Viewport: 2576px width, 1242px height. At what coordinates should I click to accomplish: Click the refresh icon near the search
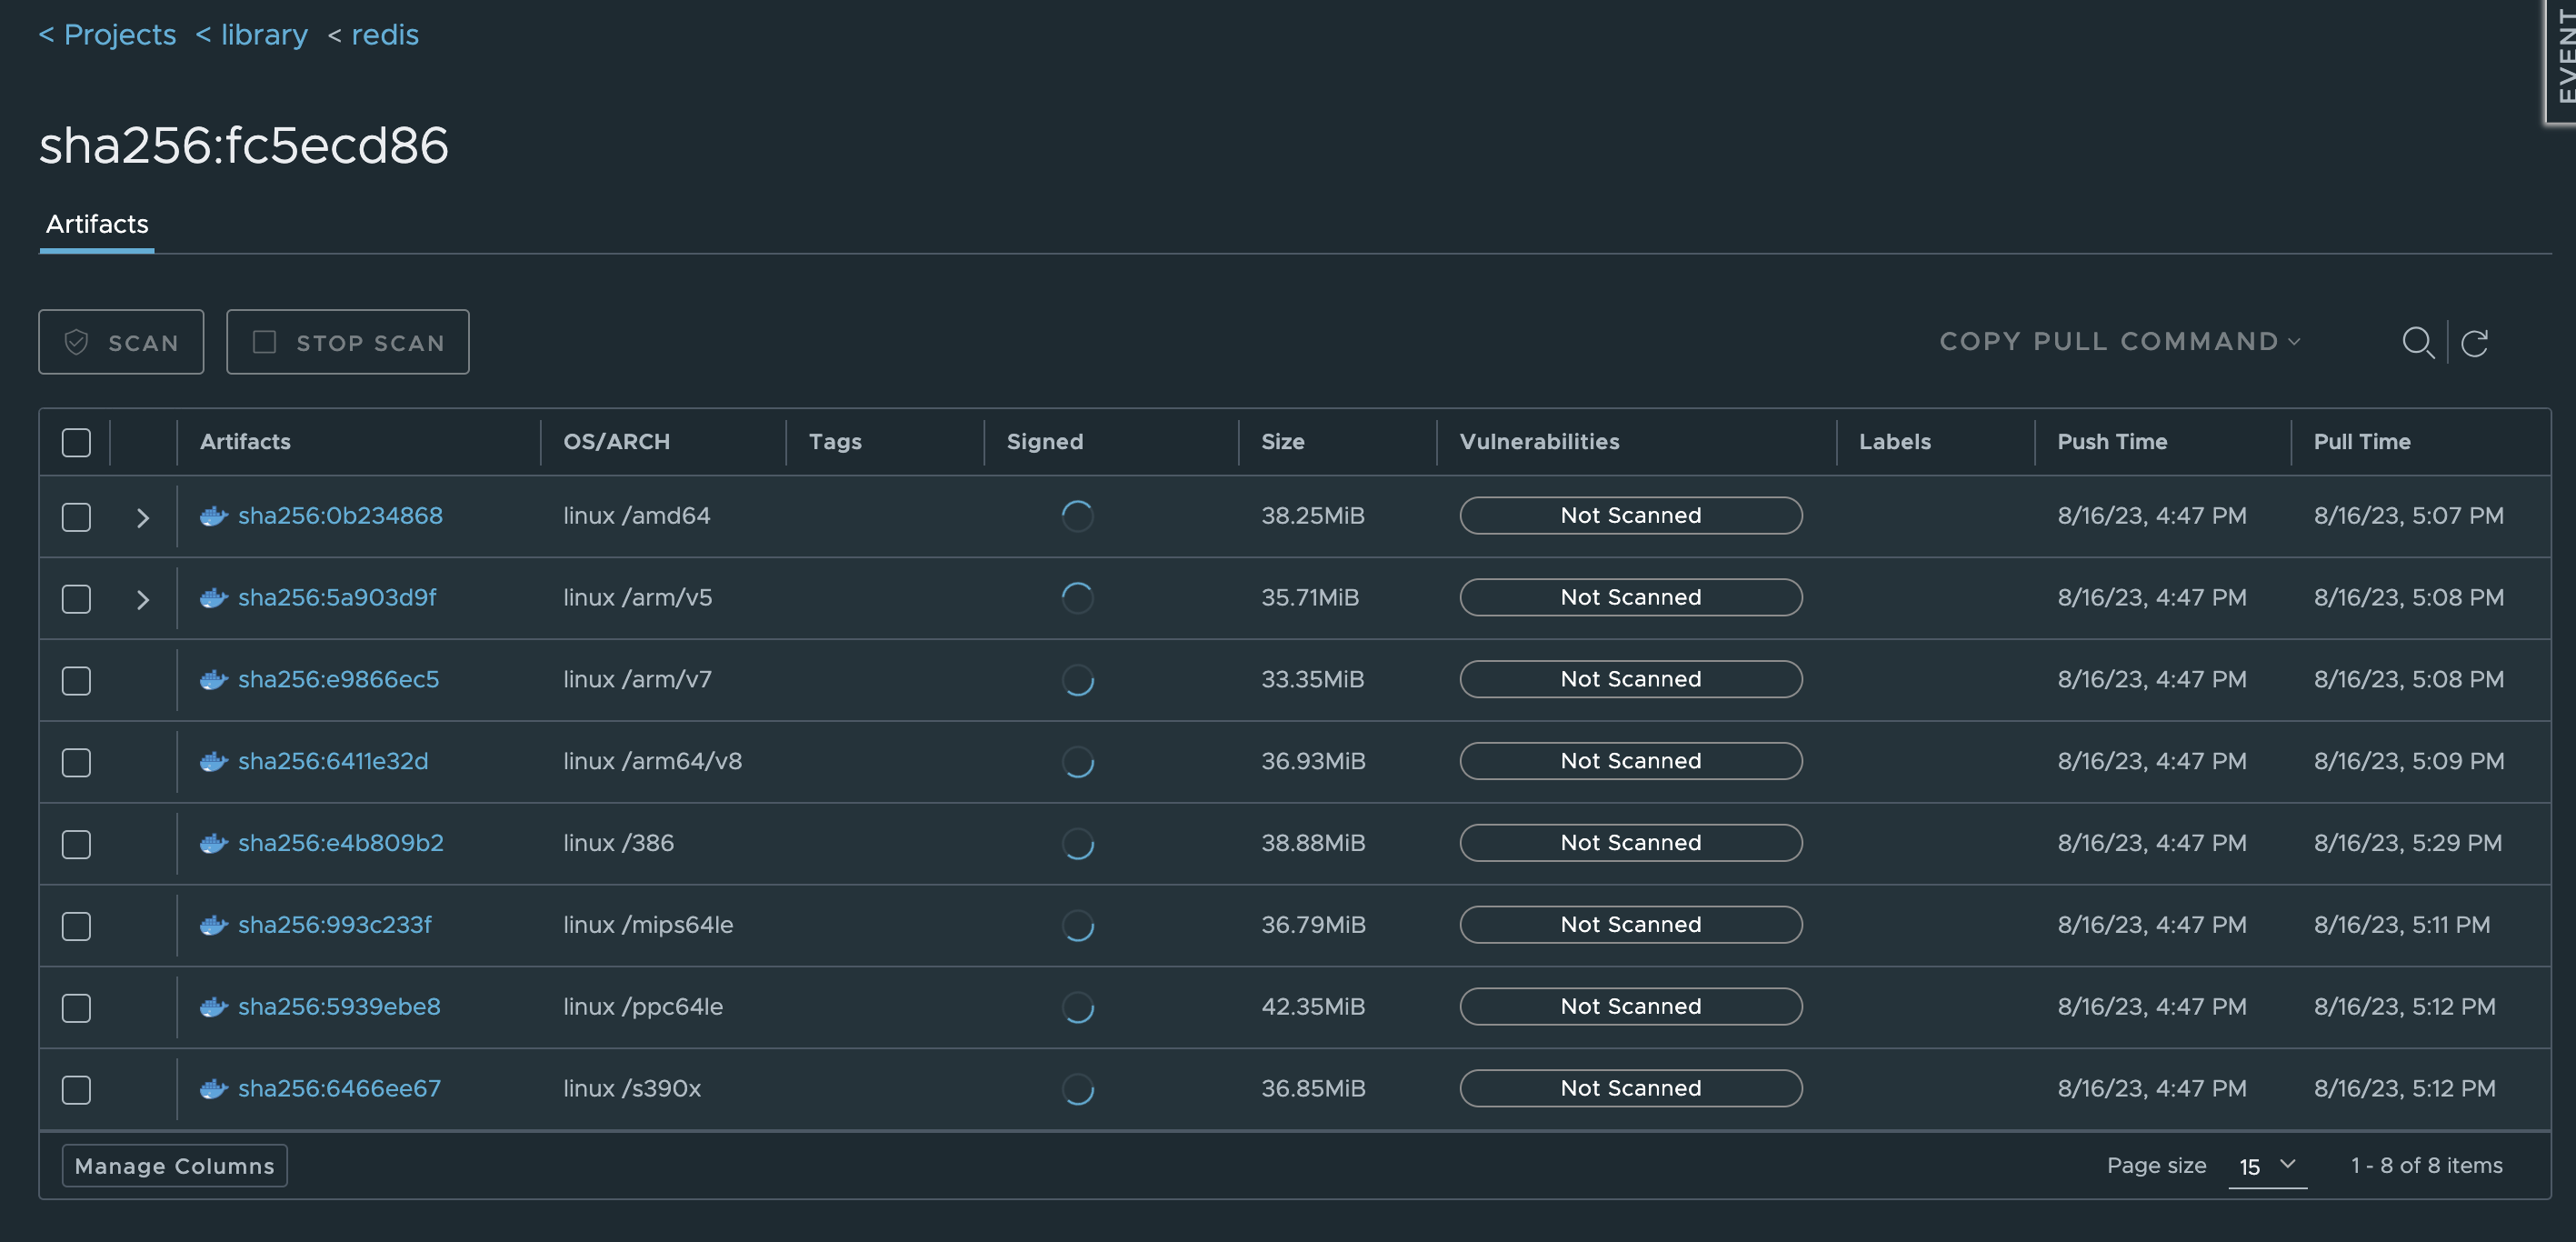point(2475,343)
